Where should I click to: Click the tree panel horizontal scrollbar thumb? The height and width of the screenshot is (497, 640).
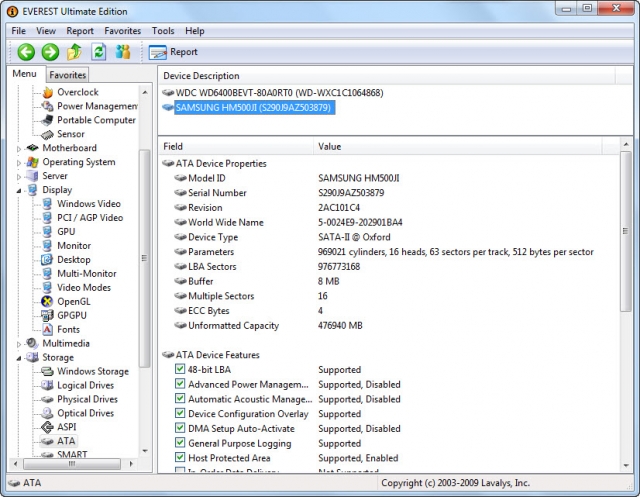coord(72,464)
